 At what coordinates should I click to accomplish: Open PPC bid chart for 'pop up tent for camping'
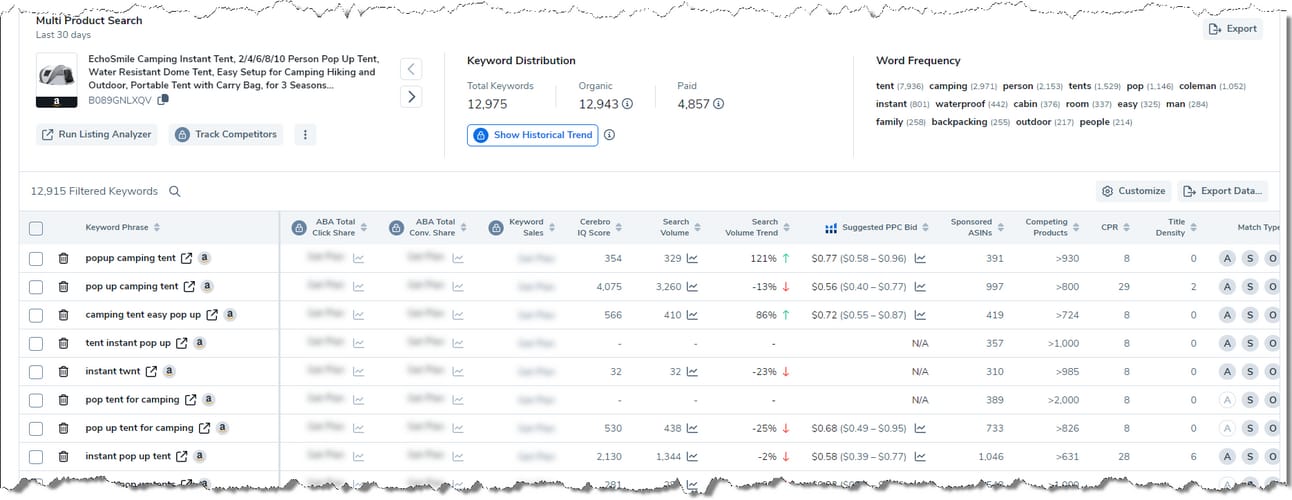[921, 429]
